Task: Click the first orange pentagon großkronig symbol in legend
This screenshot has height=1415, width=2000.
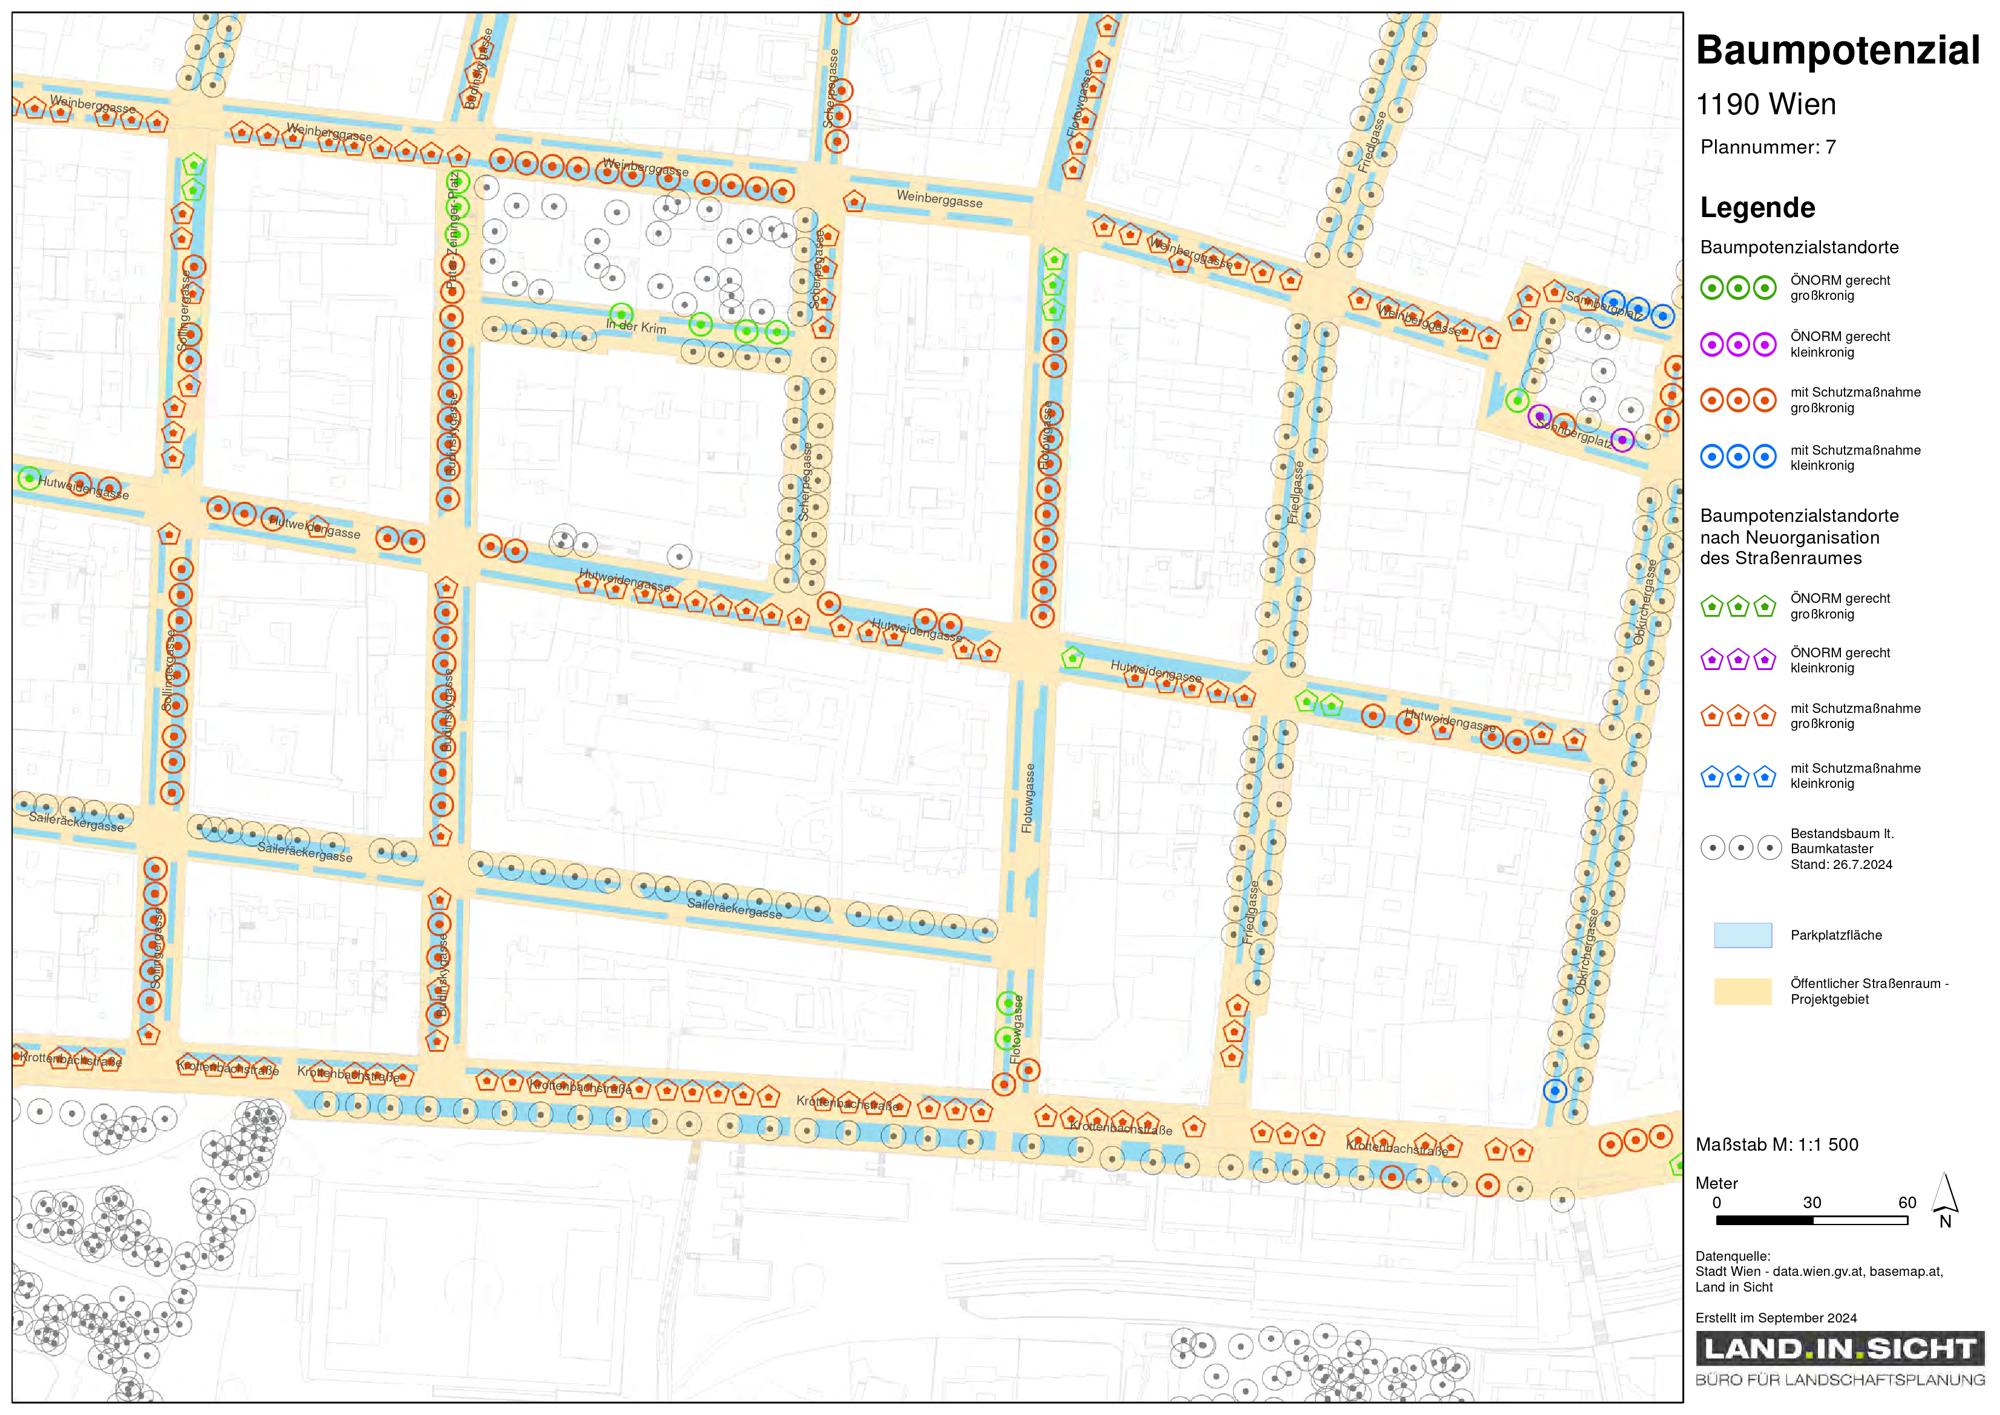Action: click(x=1712, y=716)
